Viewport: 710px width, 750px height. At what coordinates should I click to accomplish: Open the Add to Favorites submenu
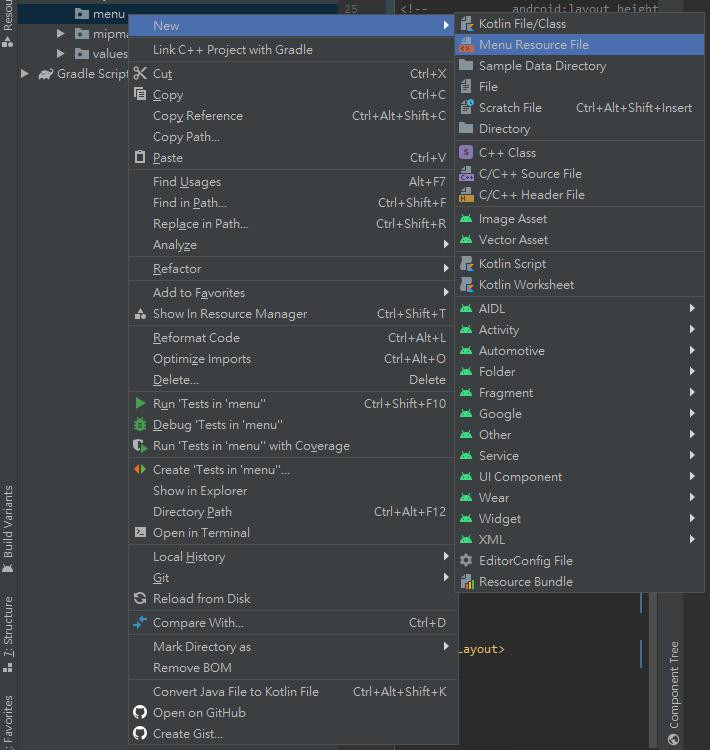click(x=293, y=293)
